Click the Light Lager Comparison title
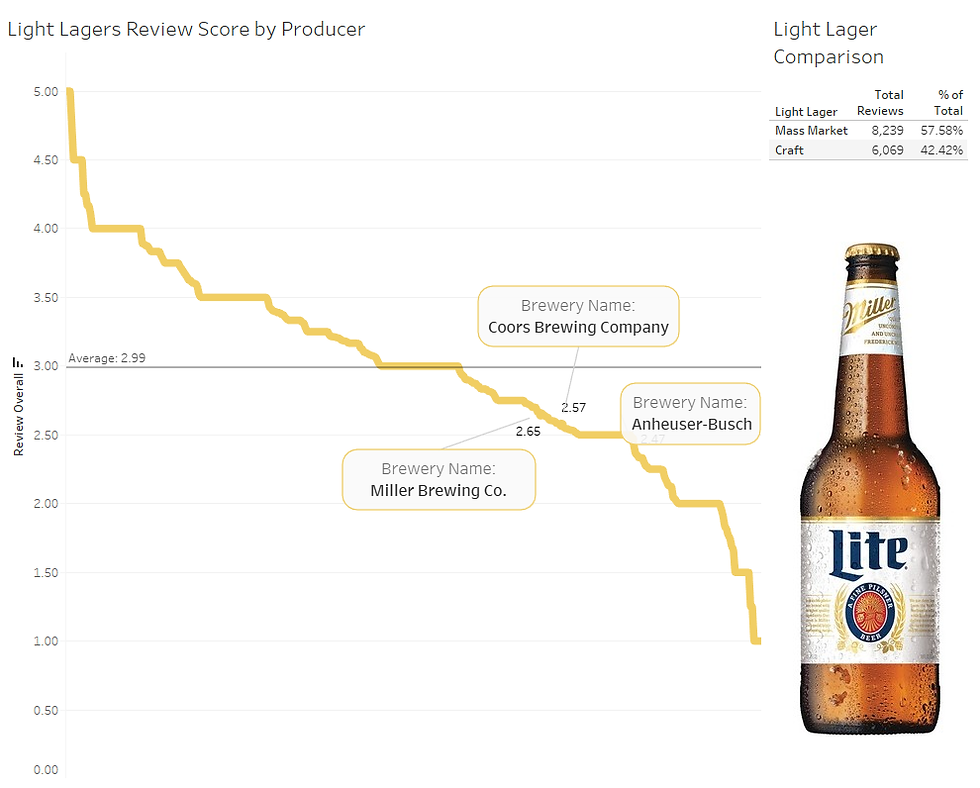 828,43
